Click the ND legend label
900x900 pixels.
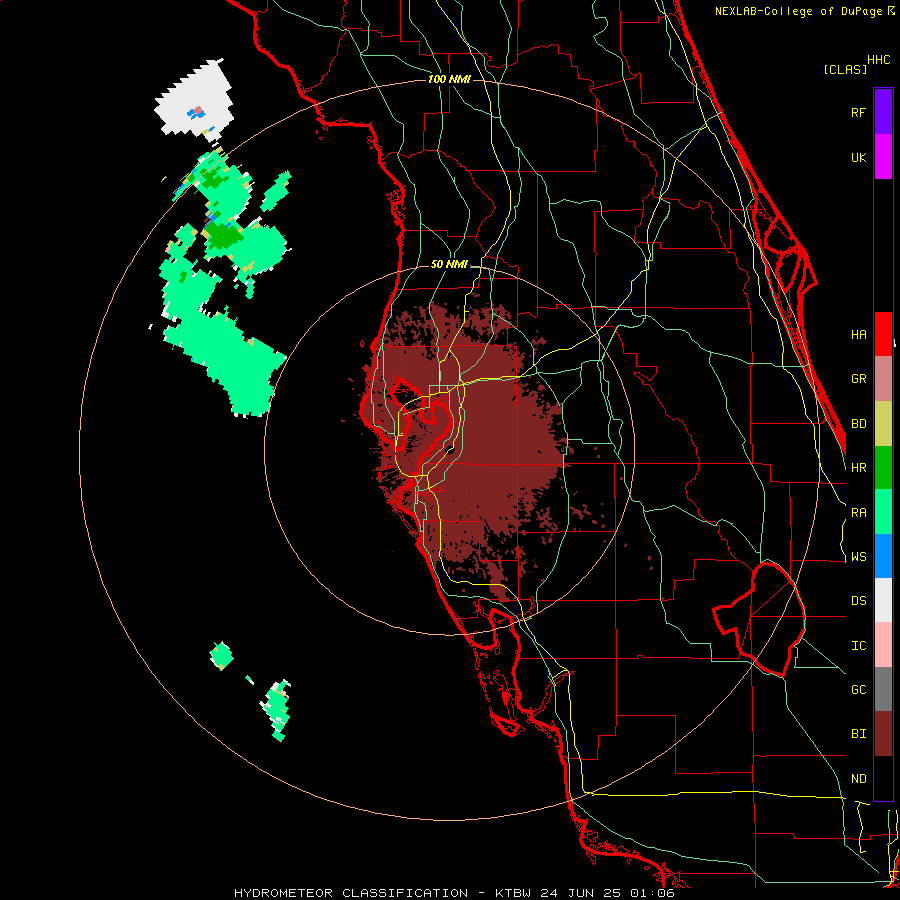point(858,779)
